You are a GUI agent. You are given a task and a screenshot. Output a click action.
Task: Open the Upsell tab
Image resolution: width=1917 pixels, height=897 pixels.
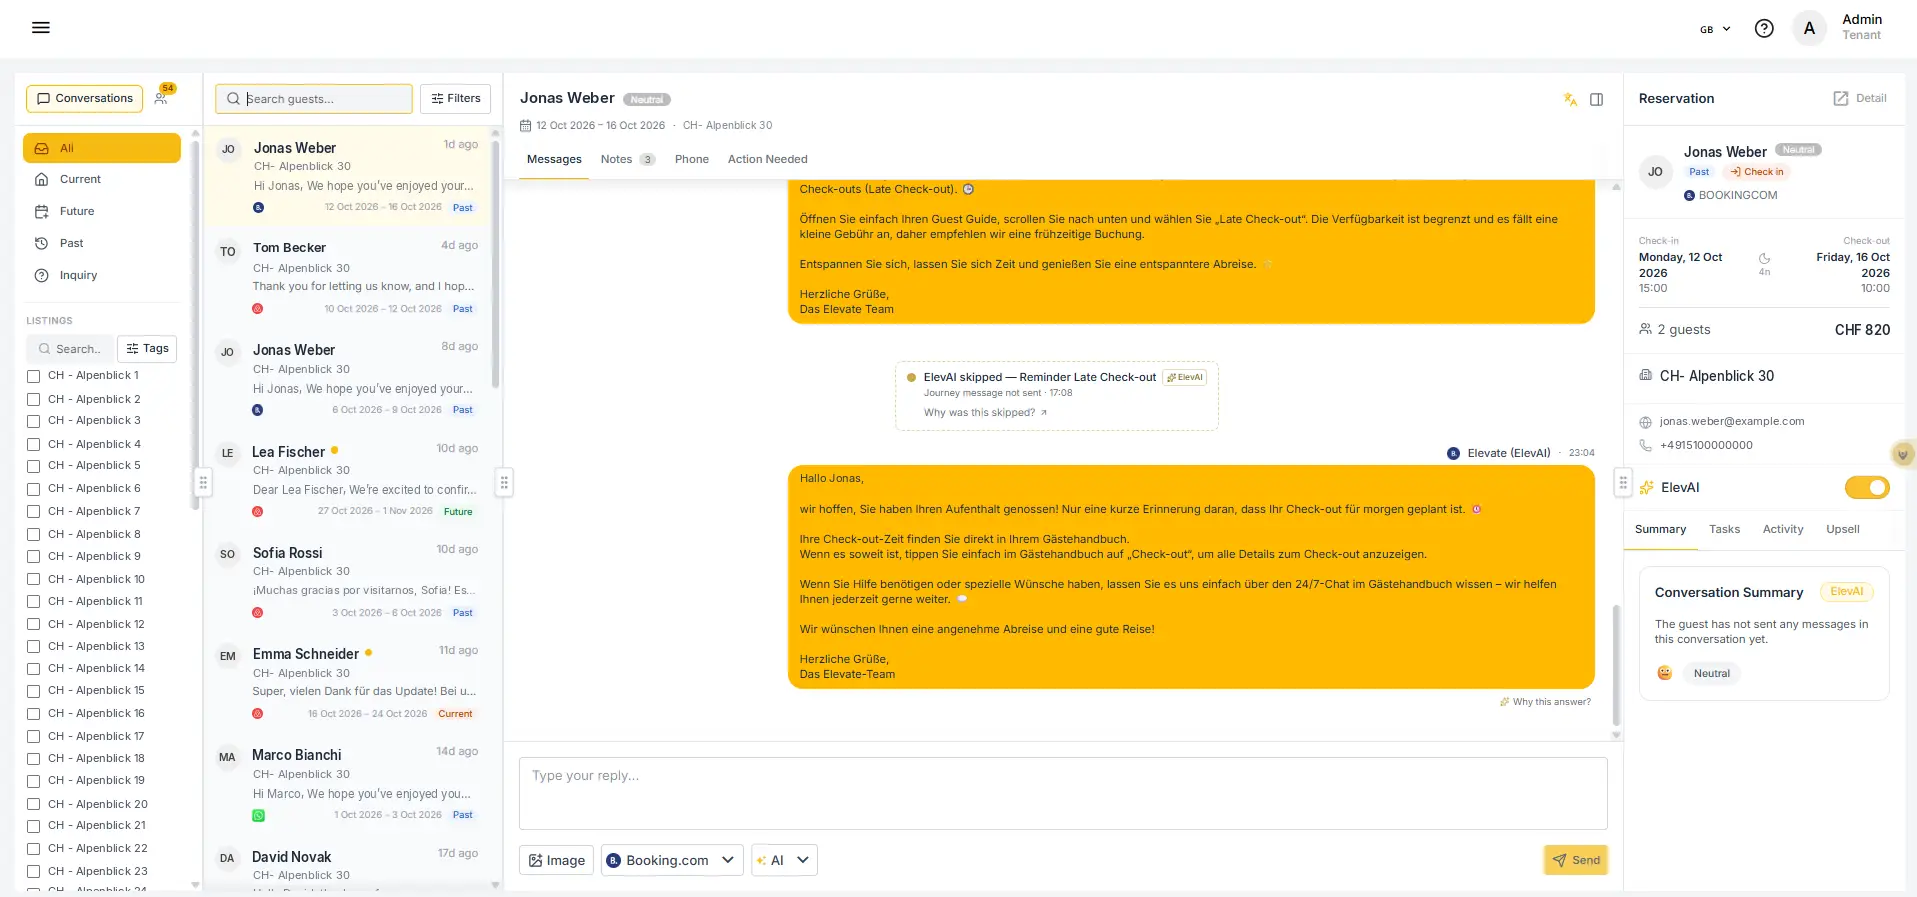tap(1843, 529)
